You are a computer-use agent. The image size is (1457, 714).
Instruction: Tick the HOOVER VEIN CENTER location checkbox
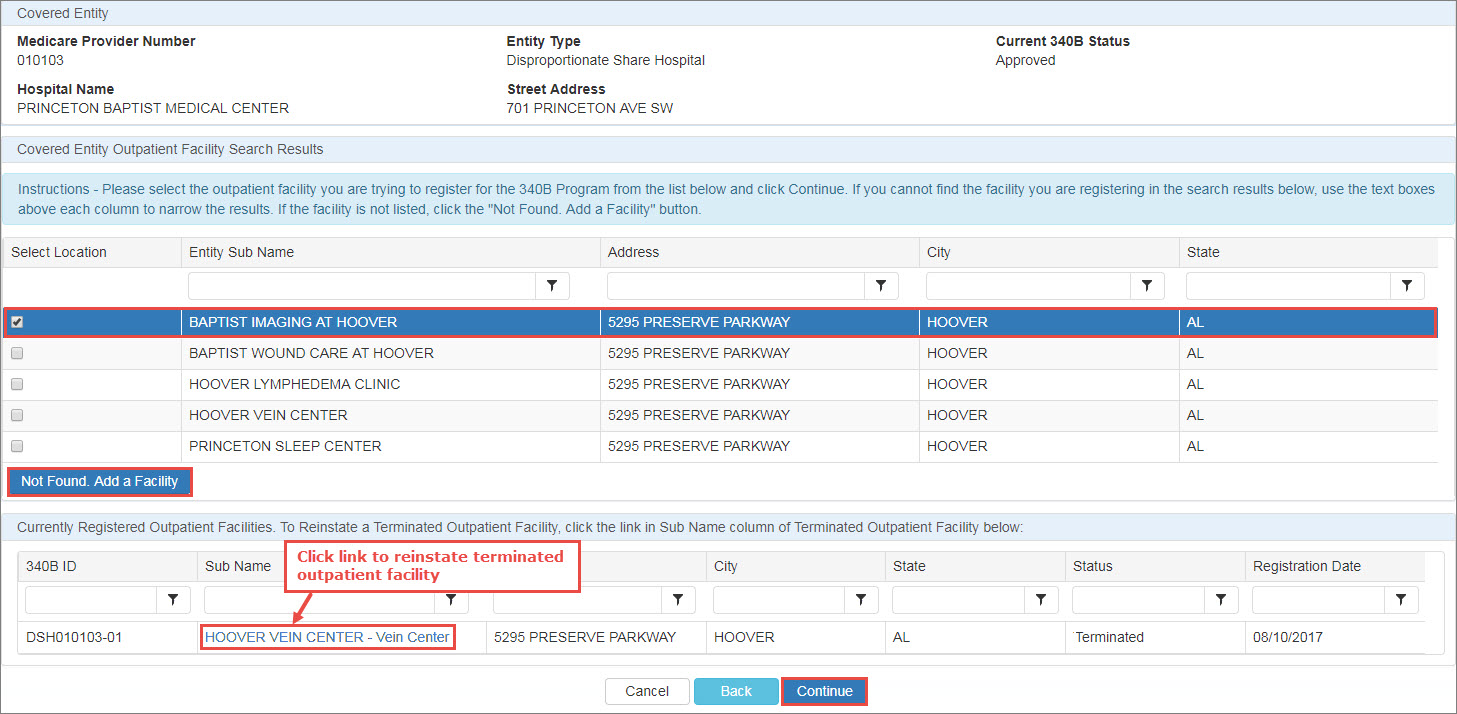pyautogui.click(x=17, y=415)
